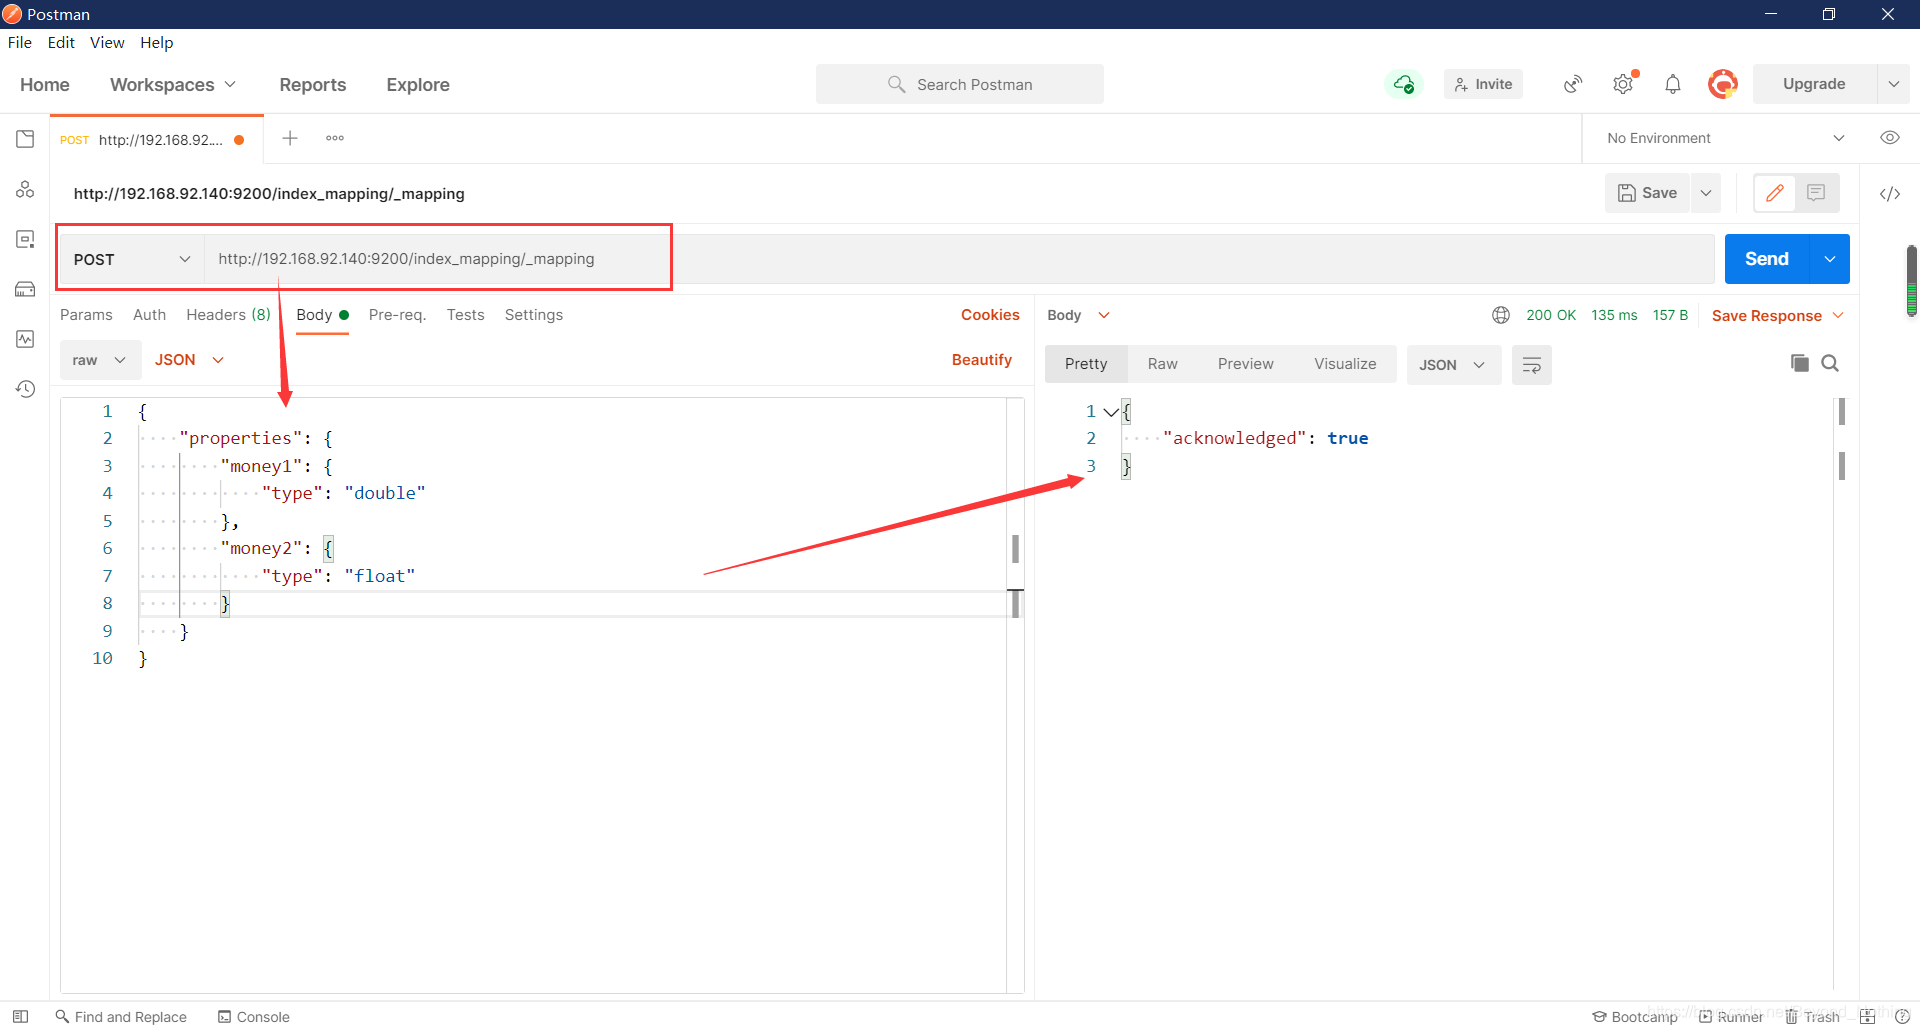Open help icon in status bar

(1902, 1016)
